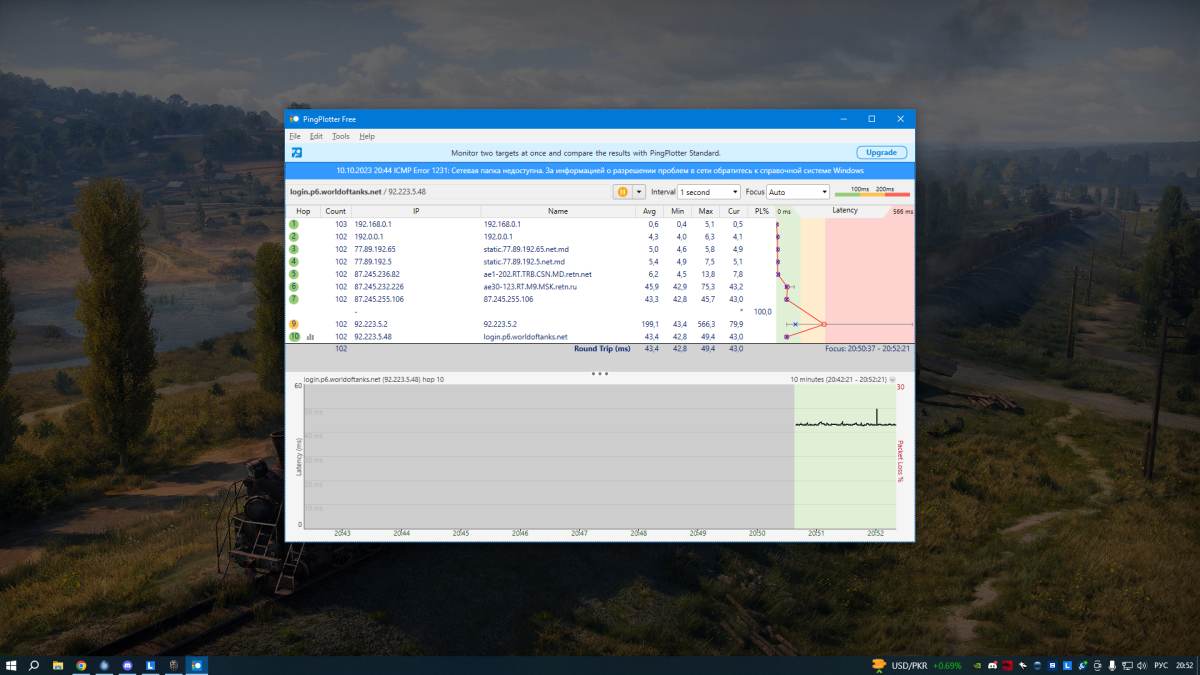Image resolution: width=1200 pixels, height=675 pixels.
Task: Click the PL% column header
Action: [x=762, y=211]
